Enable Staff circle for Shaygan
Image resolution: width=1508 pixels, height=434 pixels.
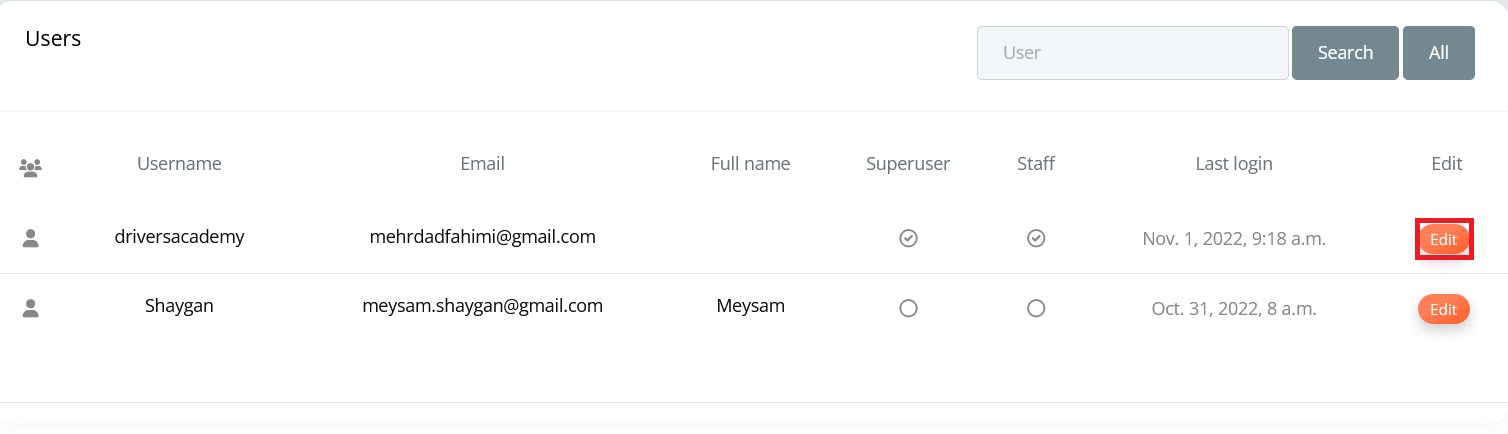[x=1036, y=308]
